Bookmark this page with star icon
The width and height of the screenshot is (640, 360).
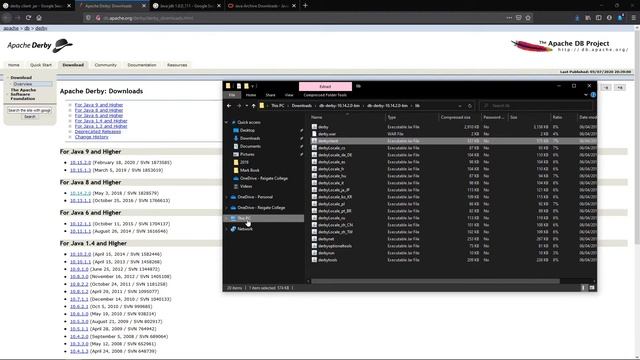coord(528,18)
